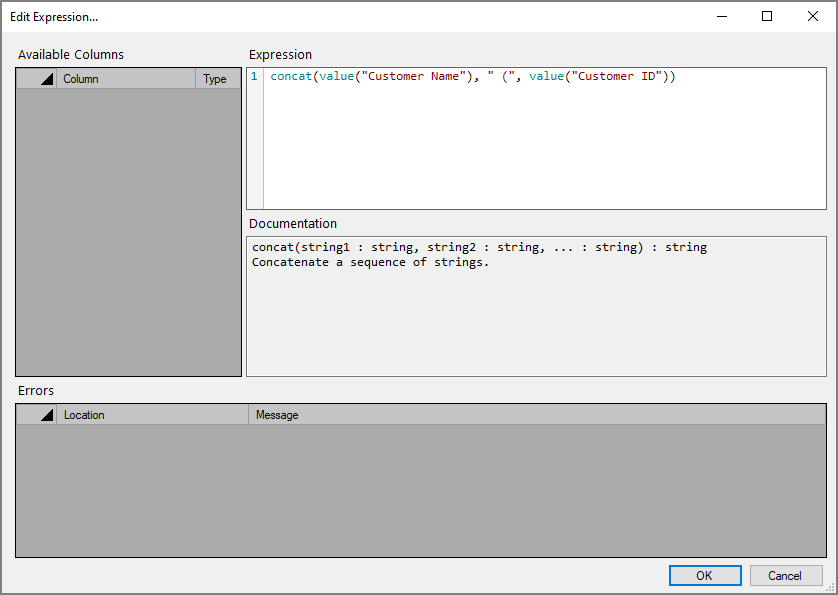Click the Location header in Errors panel
This screenshot has height=595, width=838.
pyautogui.click(x=85, y=414)
